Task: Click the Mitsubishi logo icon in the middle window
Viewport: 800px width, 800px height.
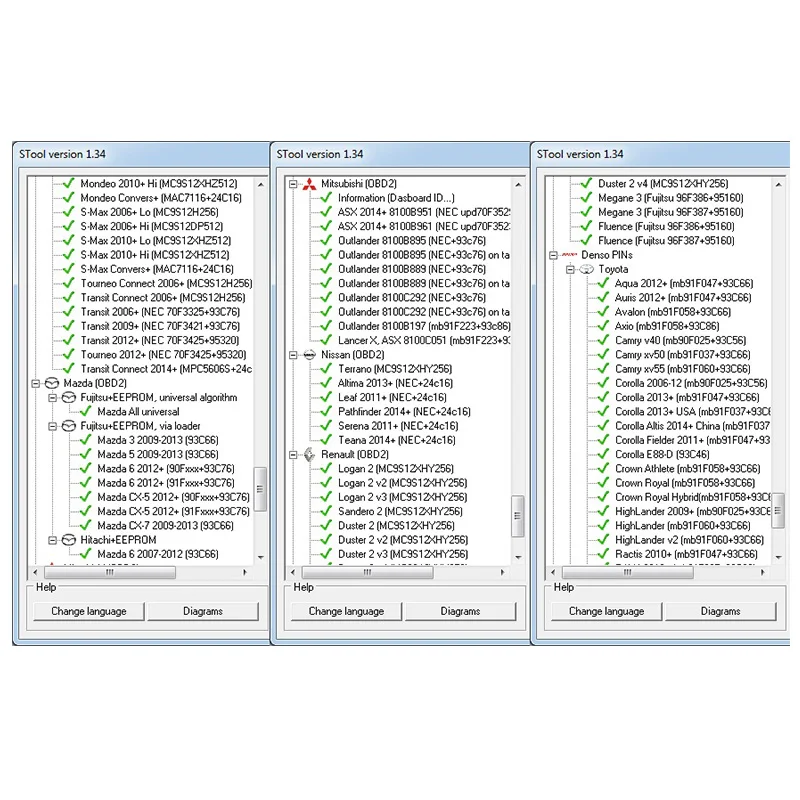Action: point(309,184)
